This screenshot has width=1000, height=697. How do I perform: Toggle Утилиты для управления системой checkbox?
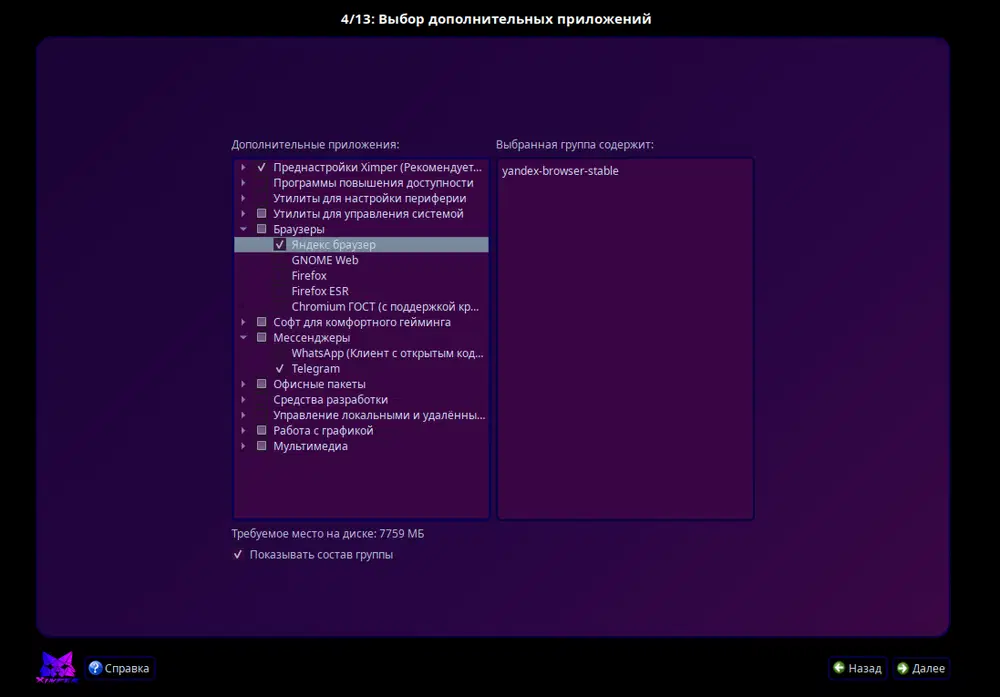click(261, 214)
